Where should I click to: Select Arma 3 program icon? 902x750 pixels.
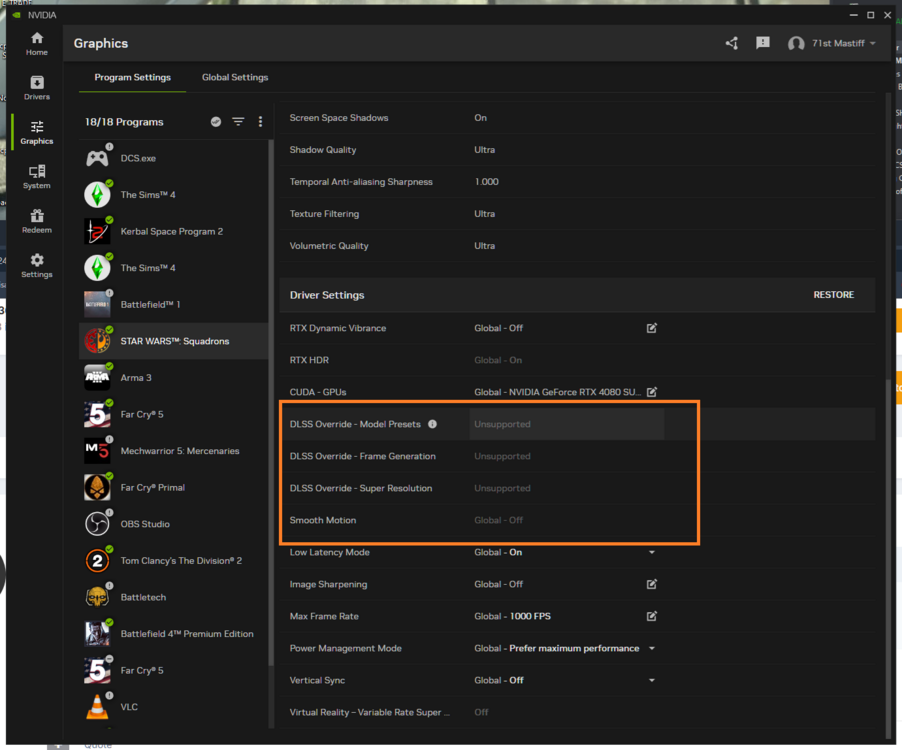tap(97, 377)
